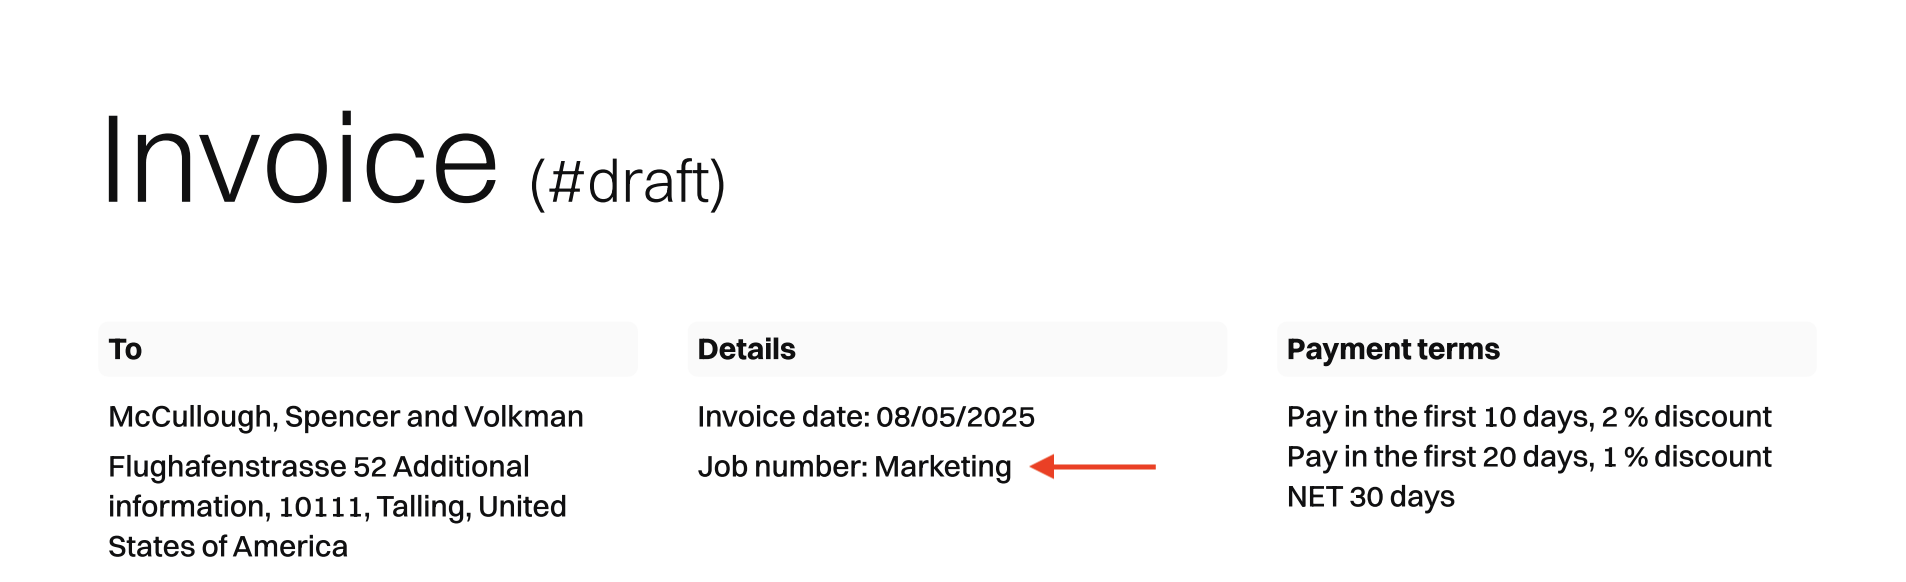Select the Marketing job number value
Viewport: 1906px width, 582px height.
tap(943, 467)
